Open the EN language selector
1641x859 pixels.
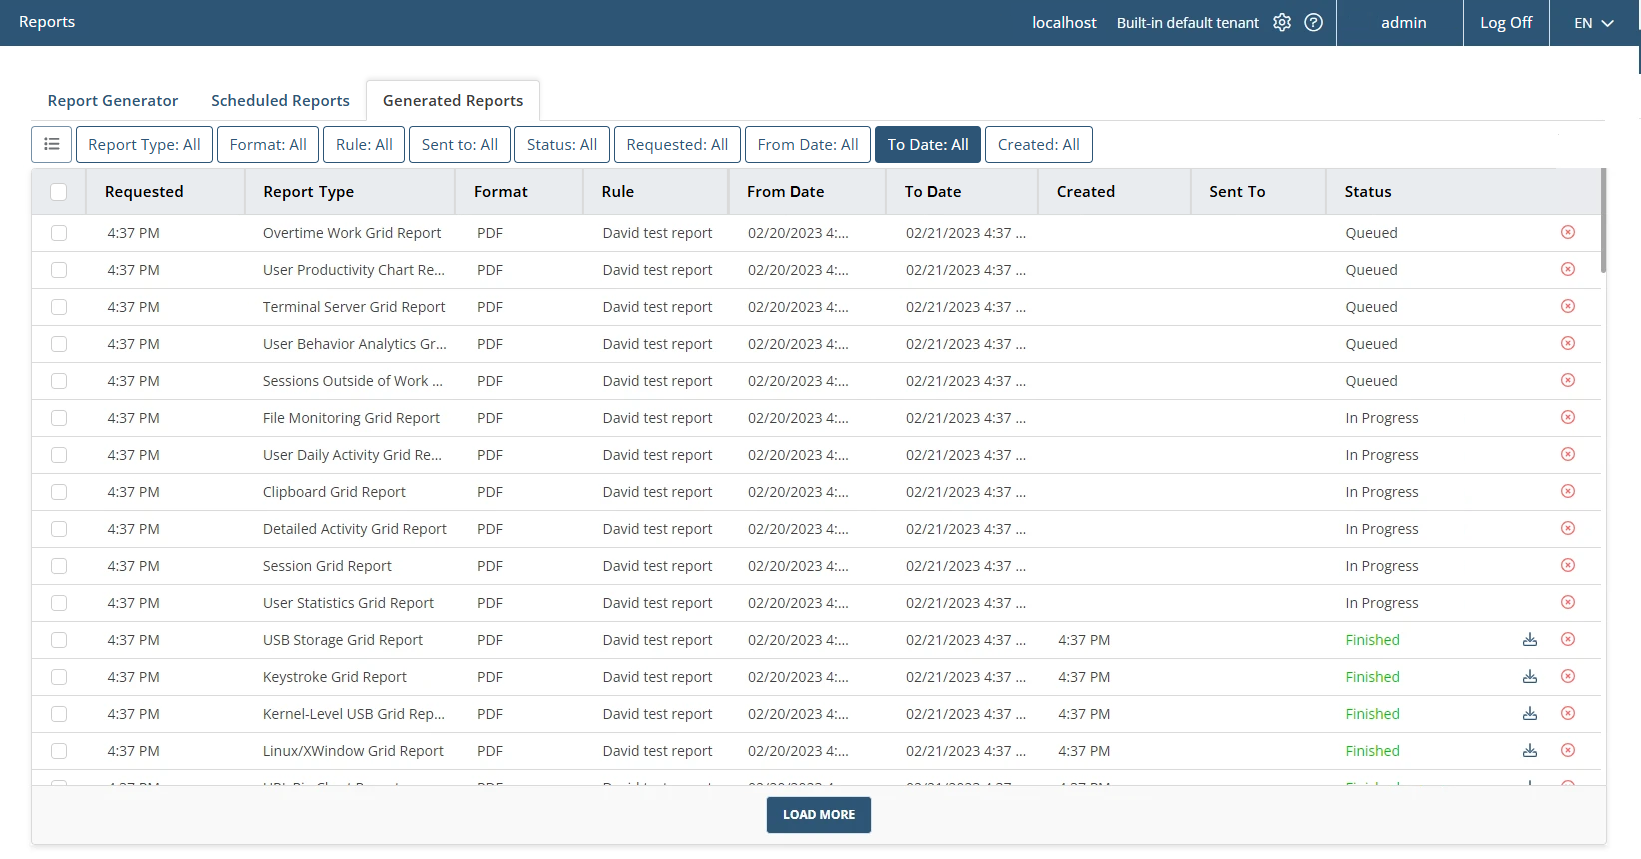[x=1593, y=23]
